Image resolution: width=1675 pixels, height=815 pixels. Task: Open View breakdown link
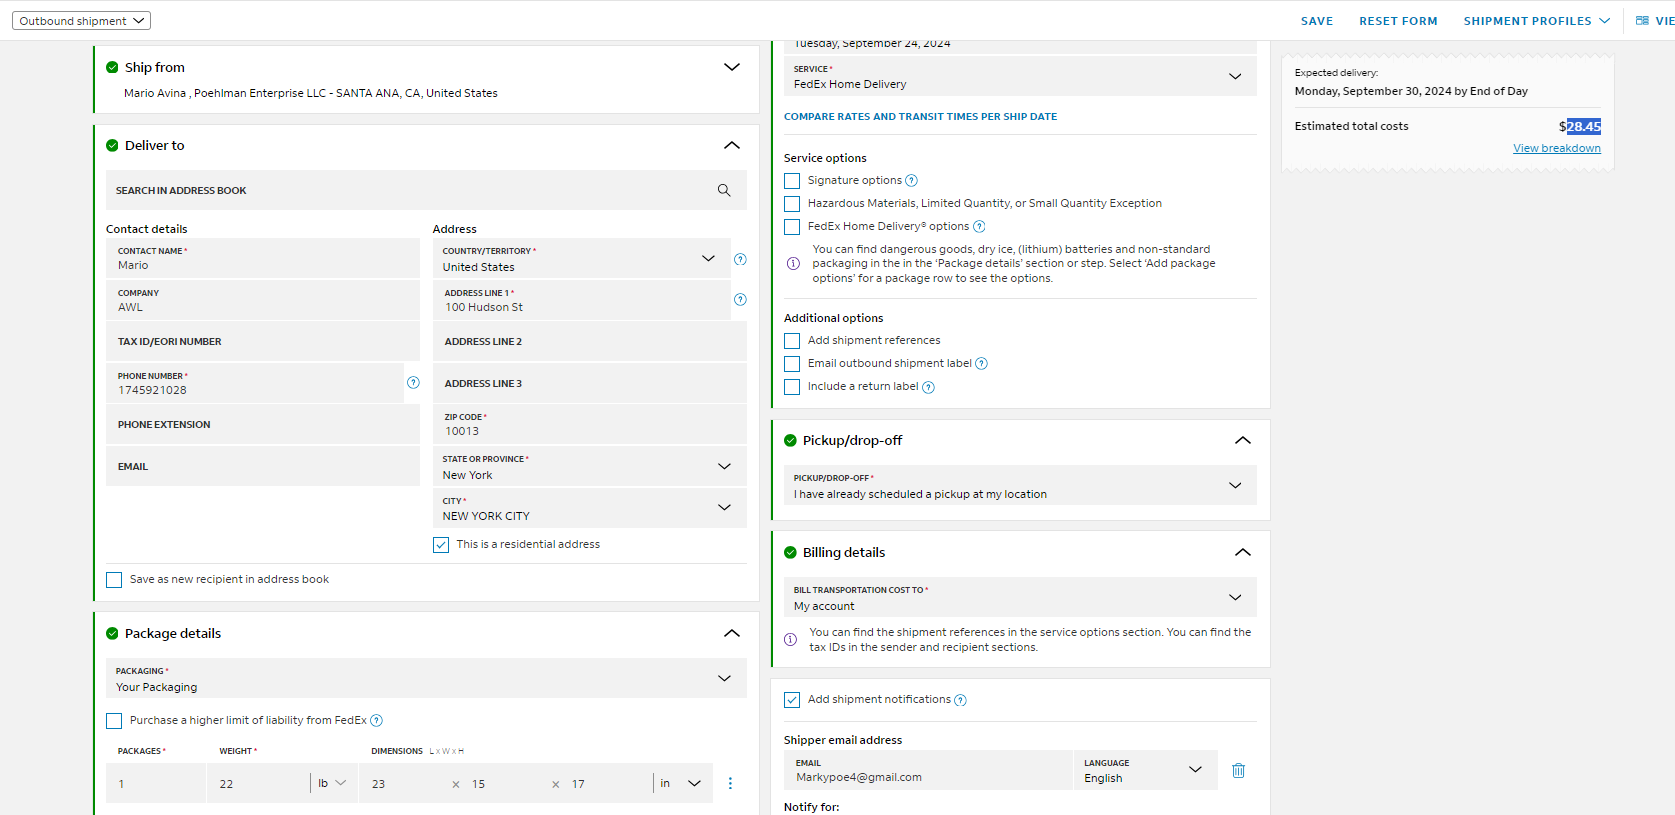click(x=1557, y=148)
